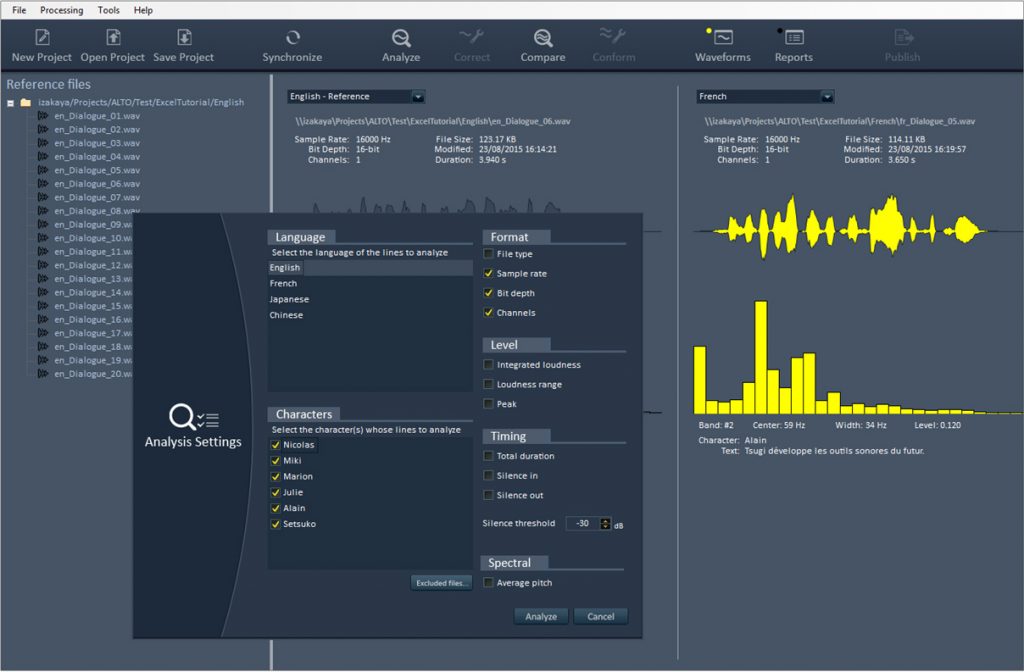Screen dimensions: 1024x672
Task: Collapse the English reference folder tree
Action: point(11,102)
